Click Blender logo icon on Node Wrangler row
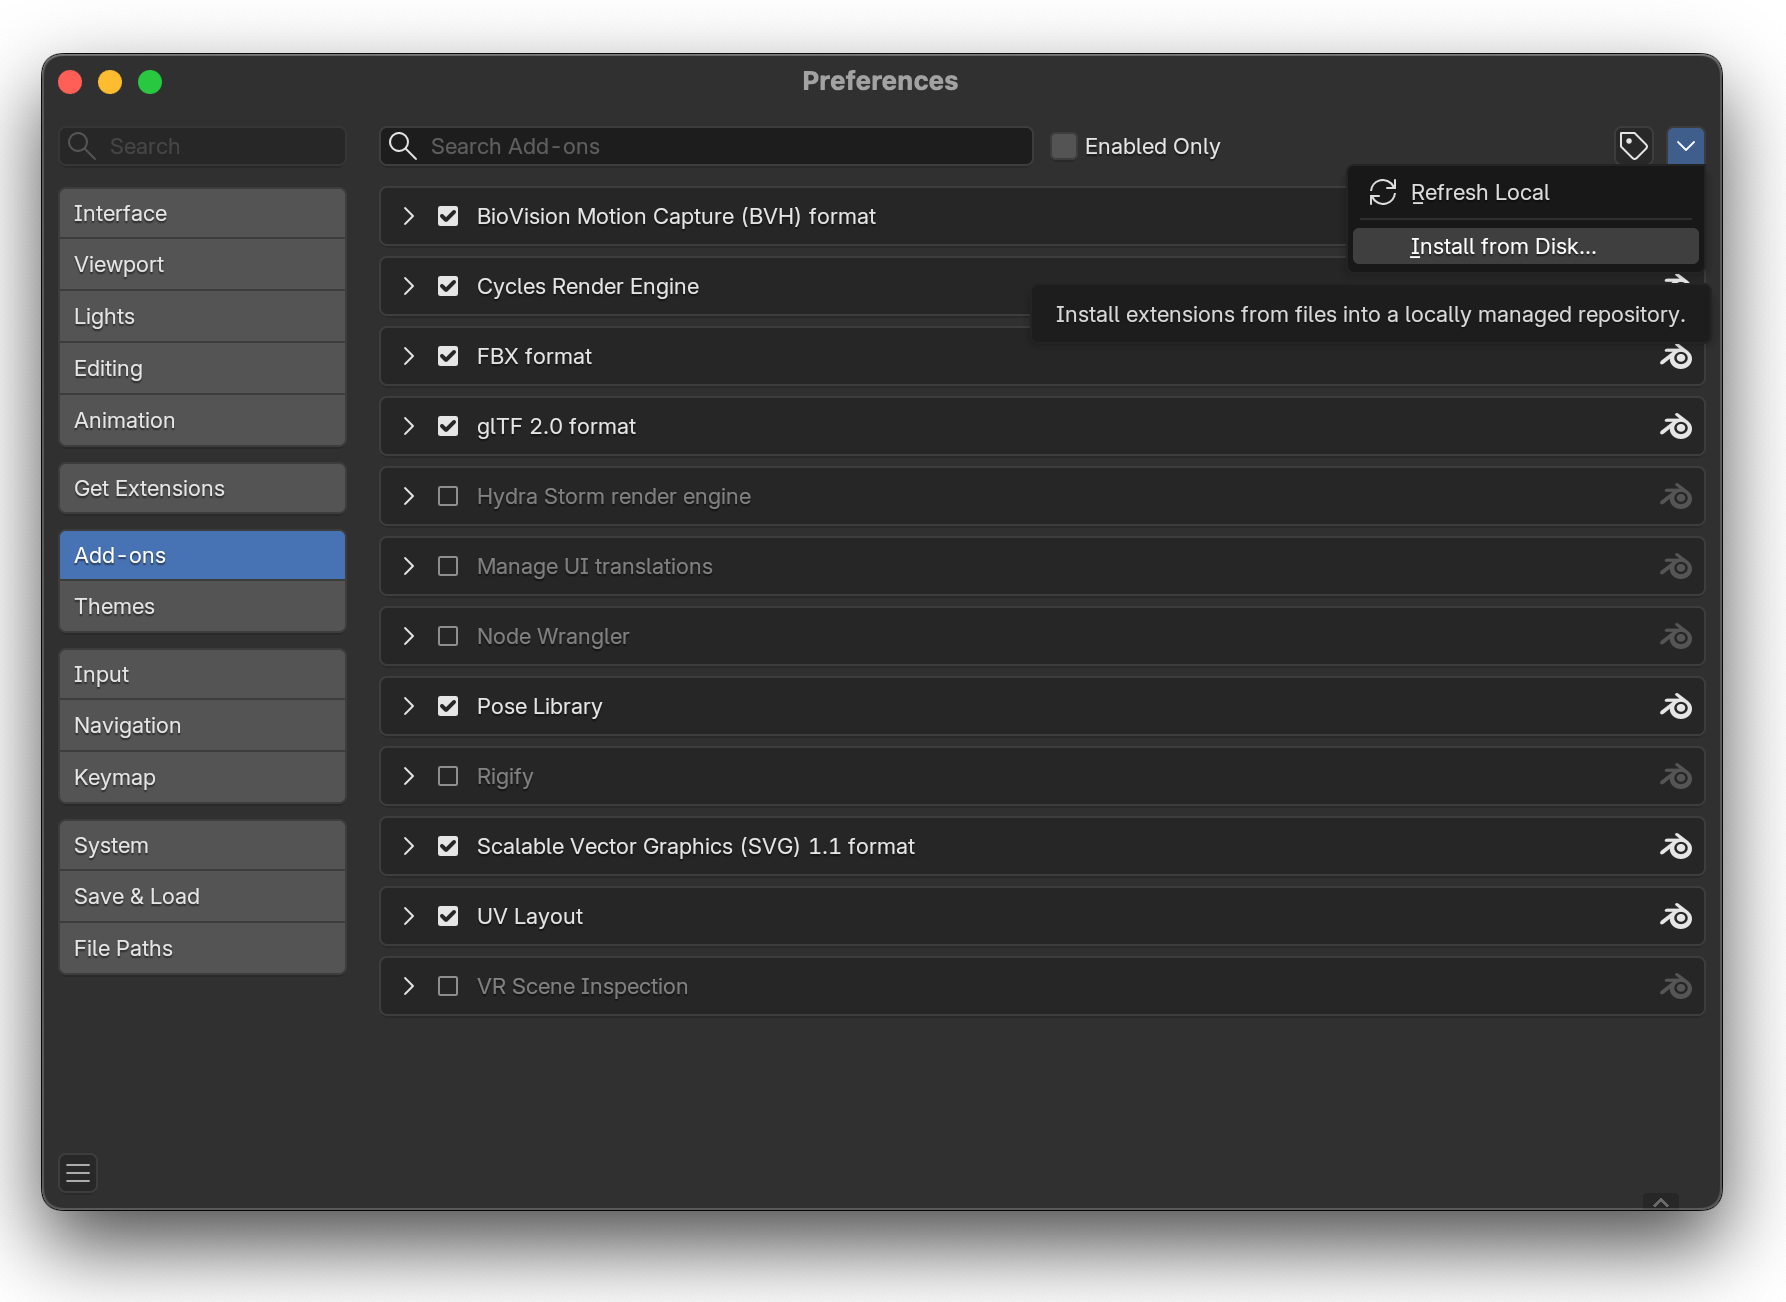Viewport: 1786px width, 1302px height. 1676,636
